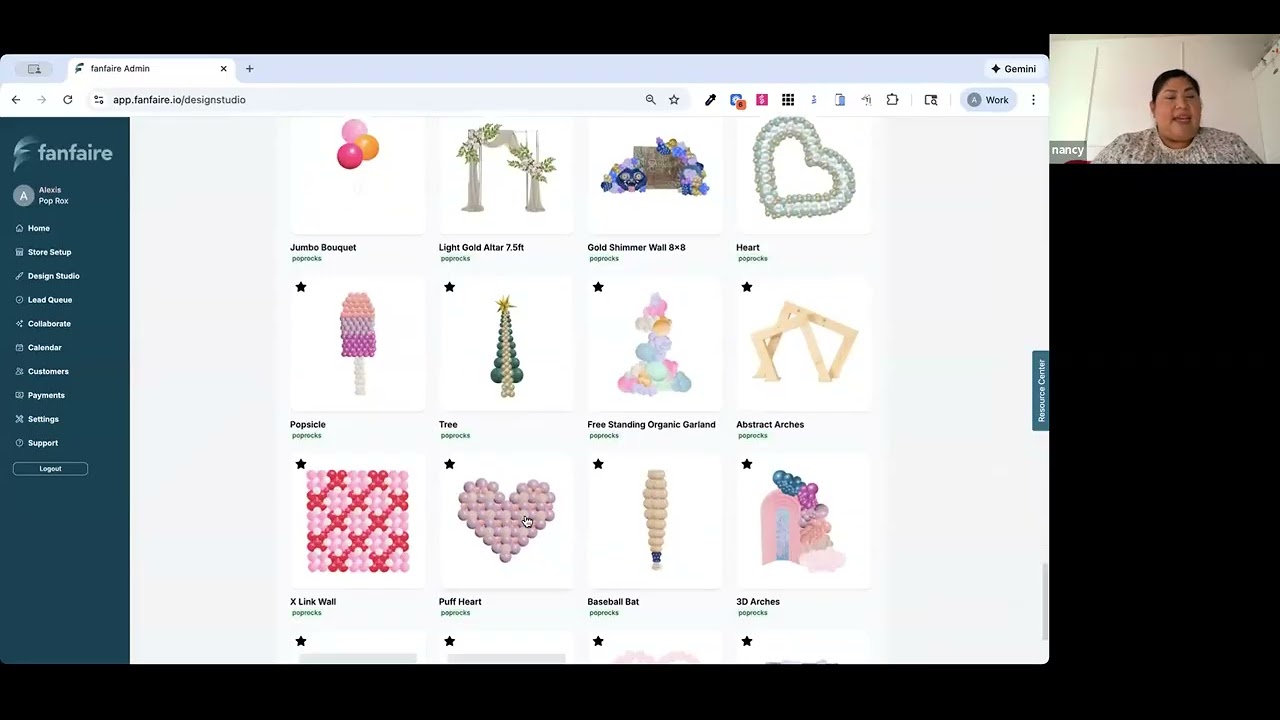Toggle favorite star on Abstract Arches
The image size is (1280, 720).
[x=747, y=287]
